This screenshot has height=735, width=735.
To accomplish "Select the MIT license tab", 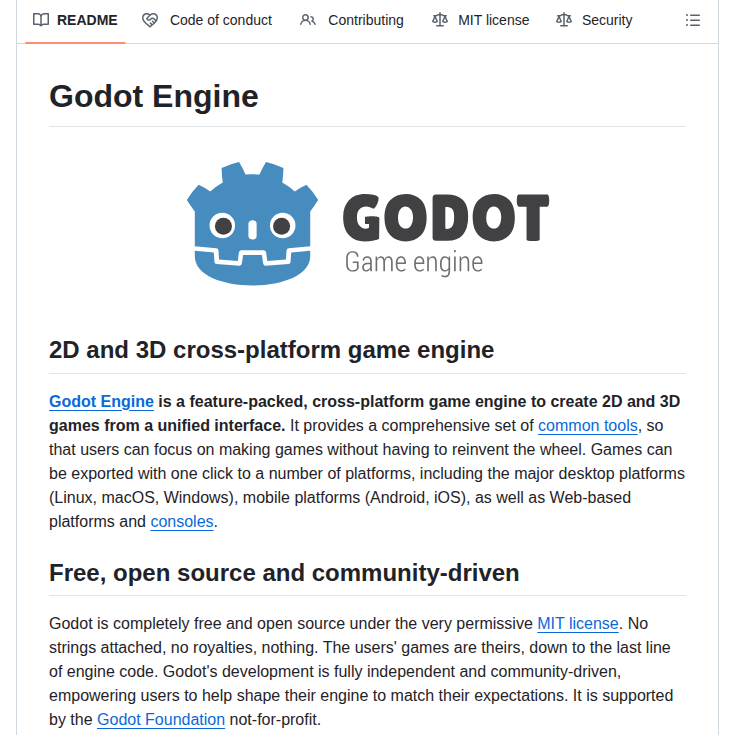I will pyautogui.click(x=480, y=20).
